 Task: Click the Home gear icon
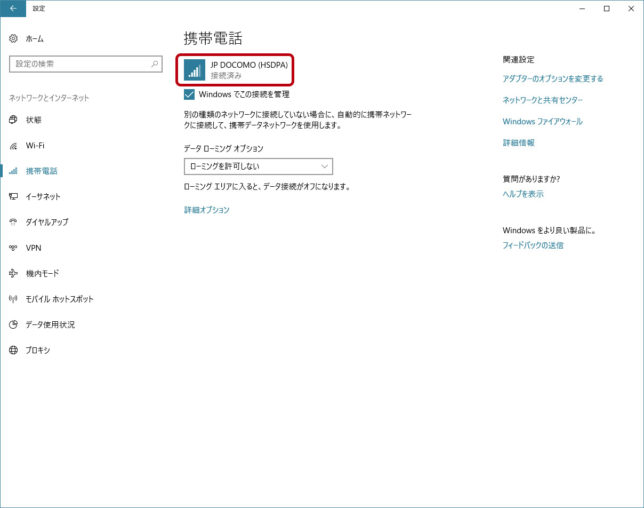click(x=13, y=39)
